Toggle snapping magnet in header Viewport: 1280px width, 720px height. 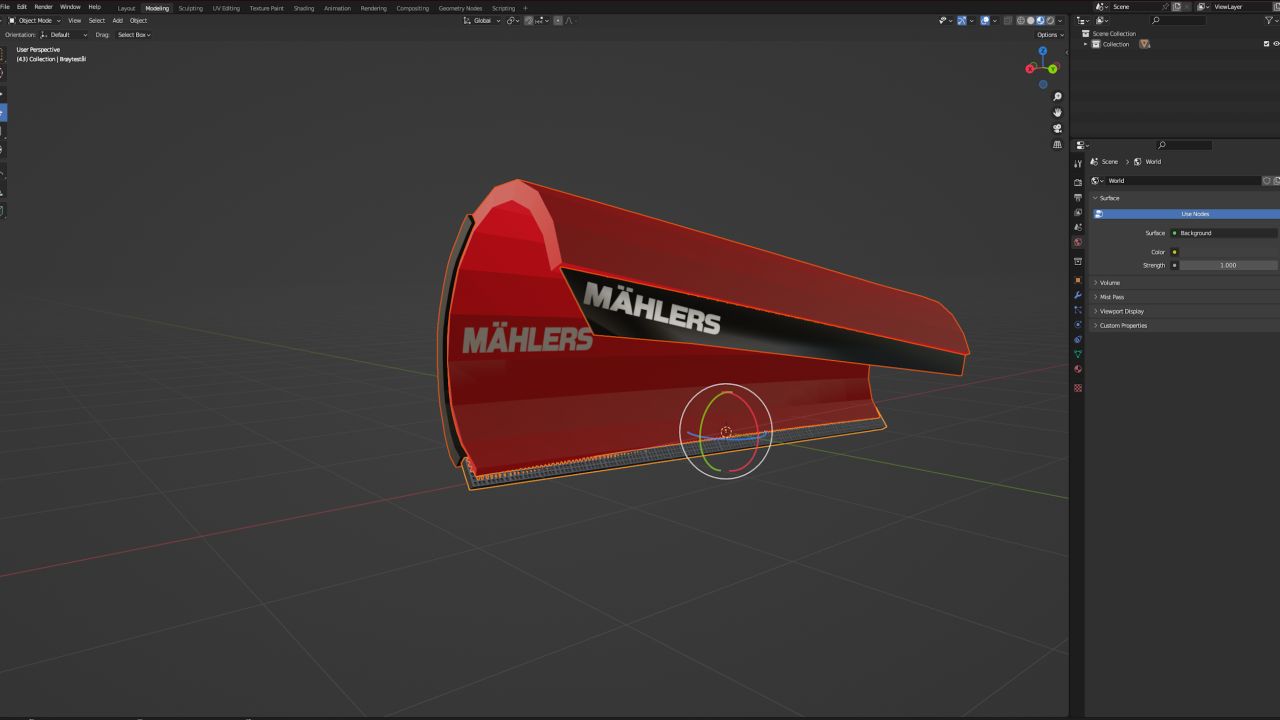coord(529,20)
